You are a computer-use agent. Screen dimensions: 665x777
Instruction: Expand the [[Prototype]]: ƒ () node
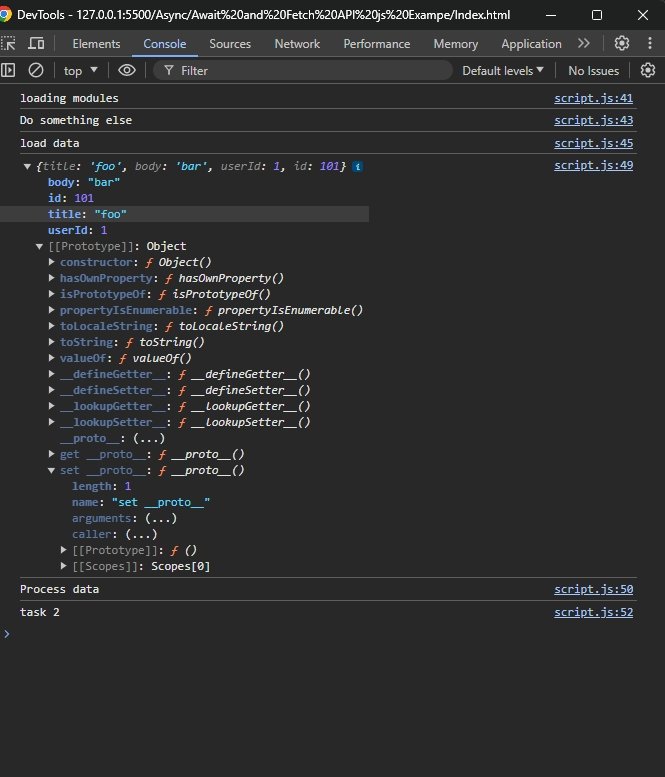63,550
